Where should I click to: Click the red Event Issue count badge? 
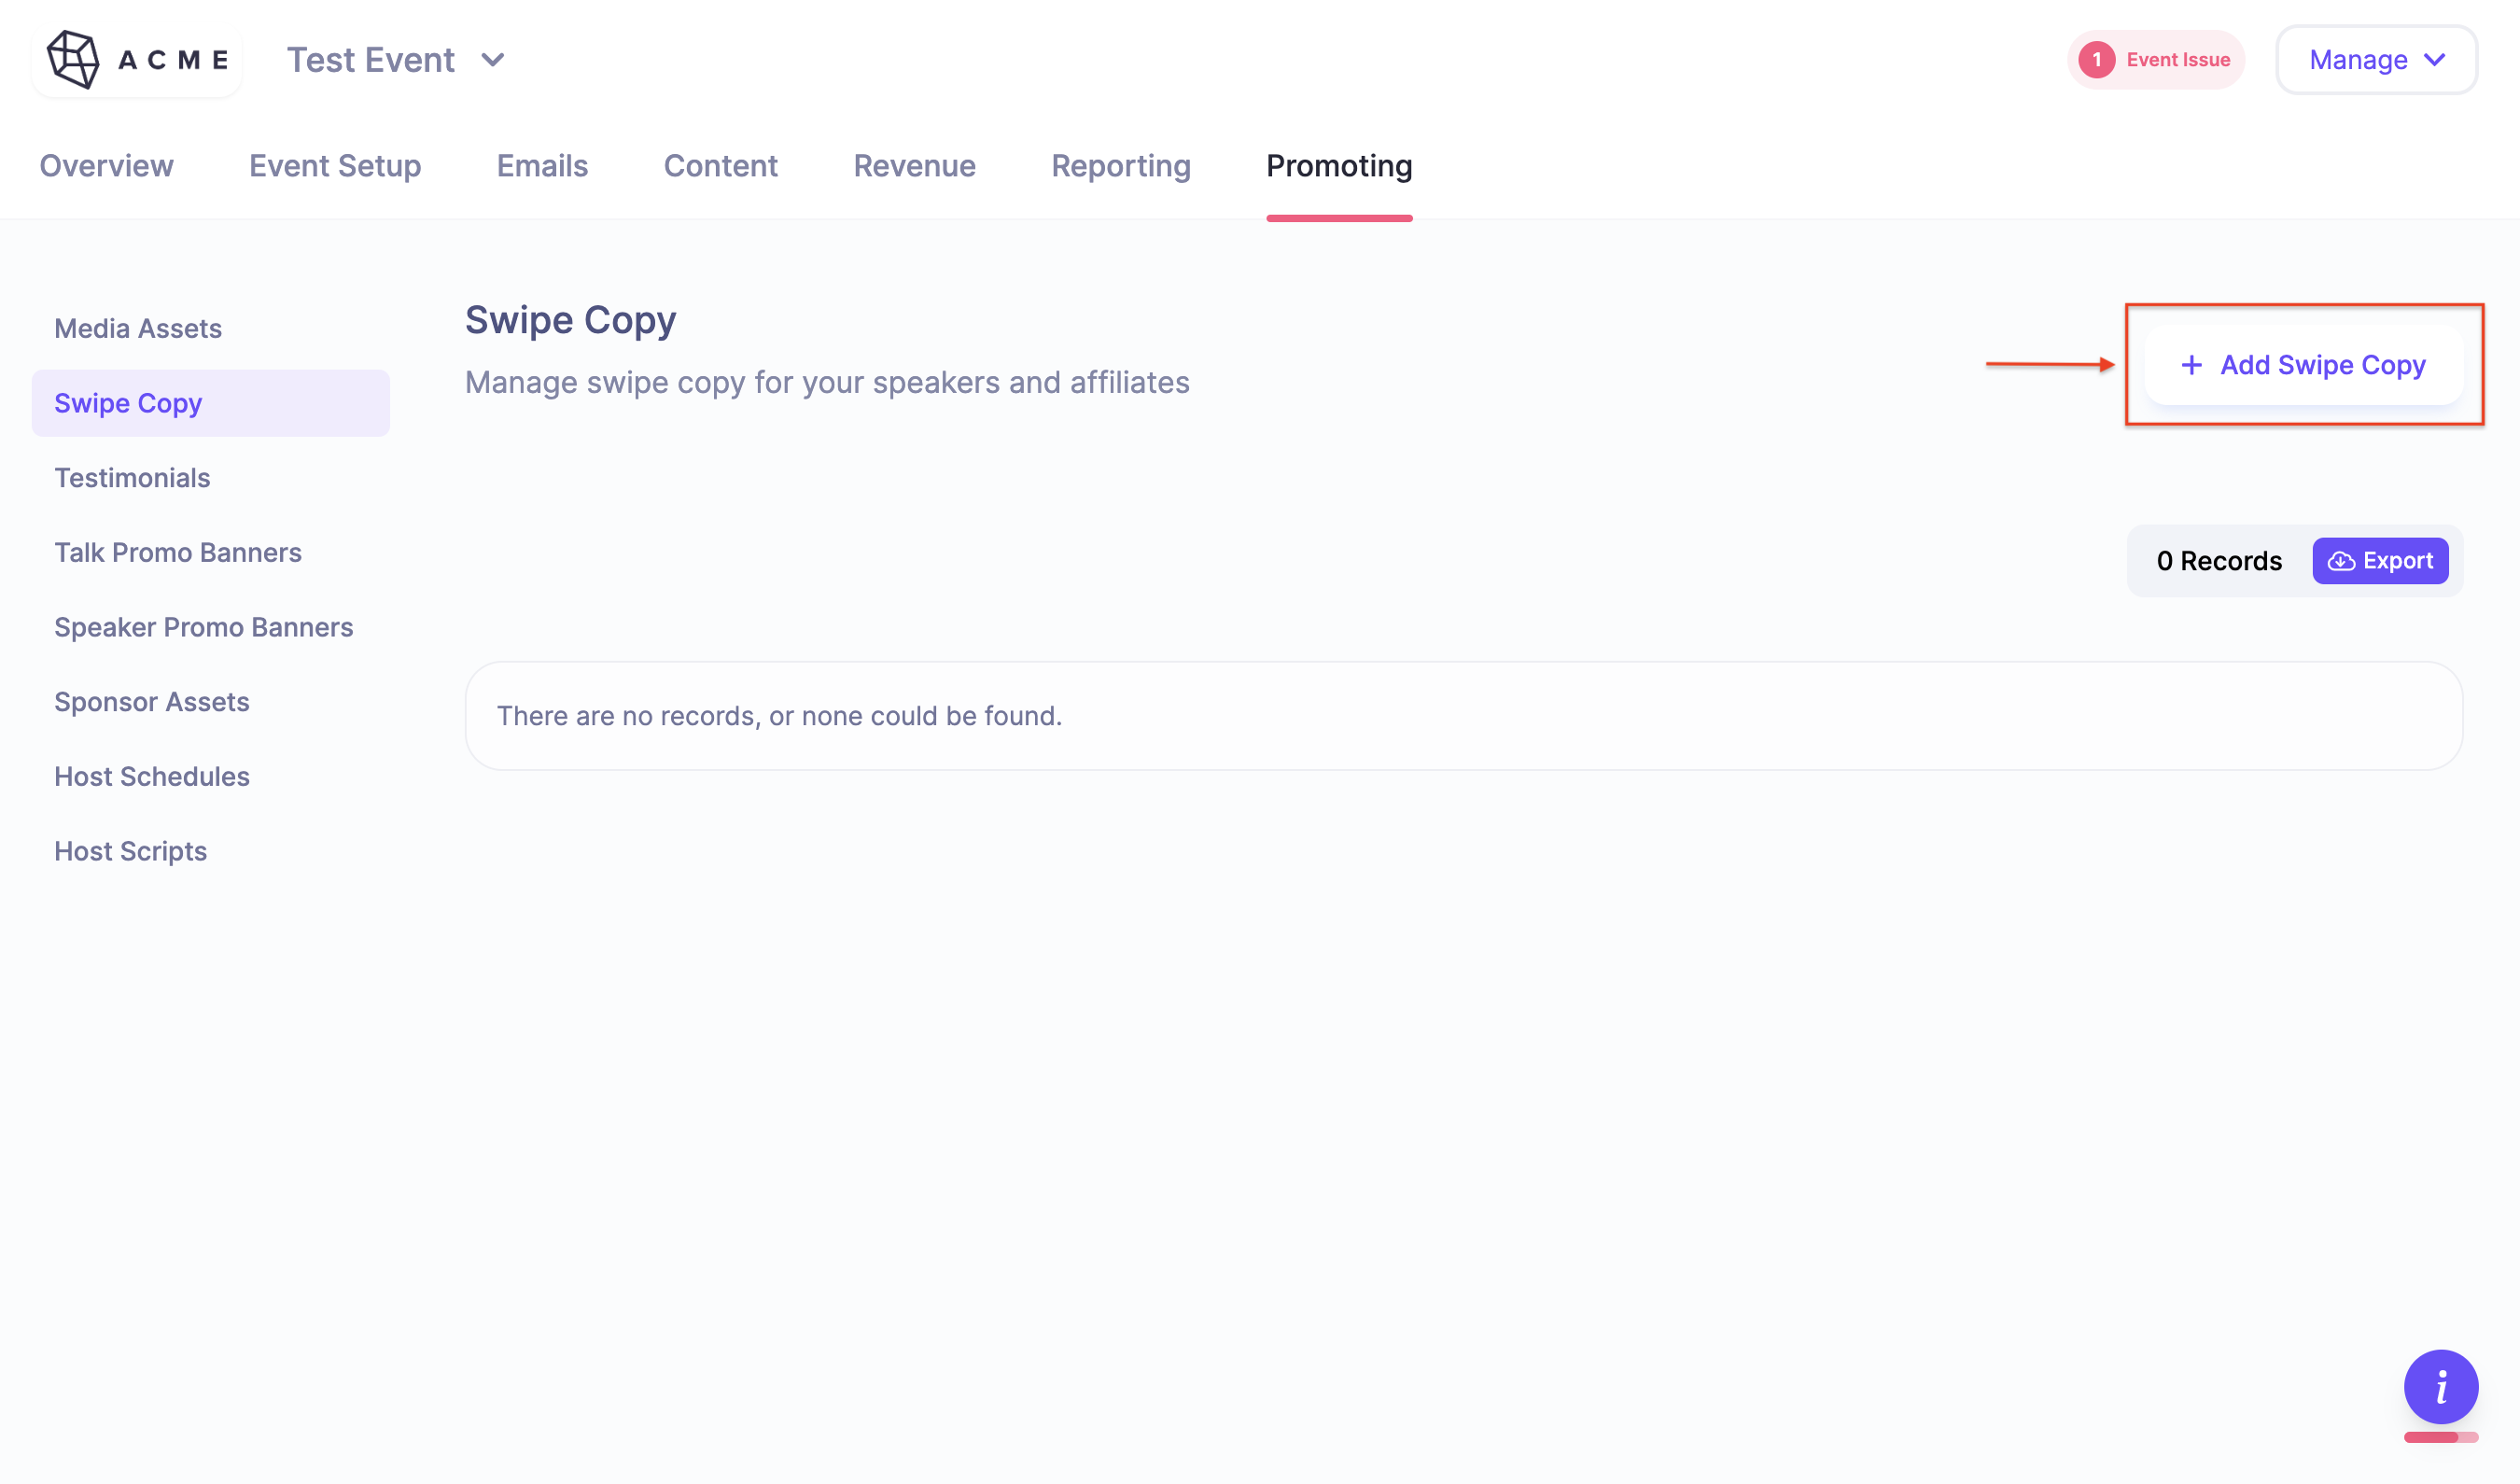(x=2096, y=60)
